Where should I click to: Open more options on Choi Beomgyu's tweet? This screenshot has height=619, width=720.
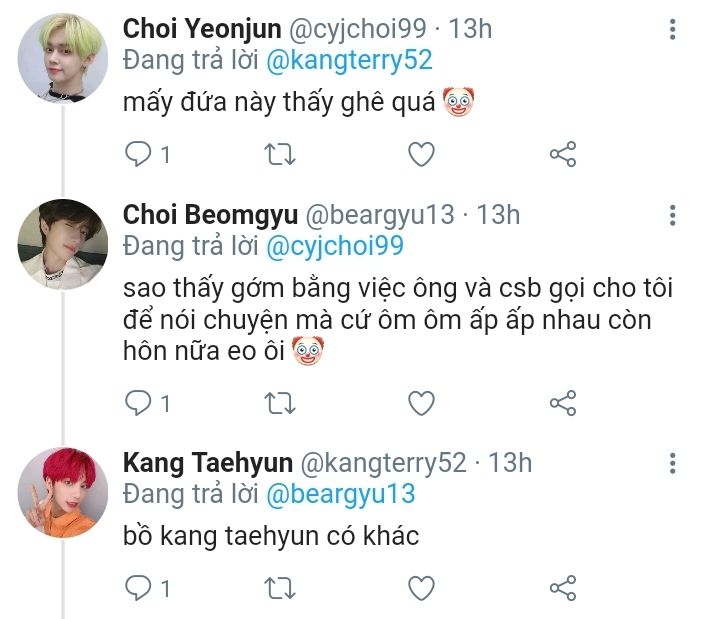point(673,214)
